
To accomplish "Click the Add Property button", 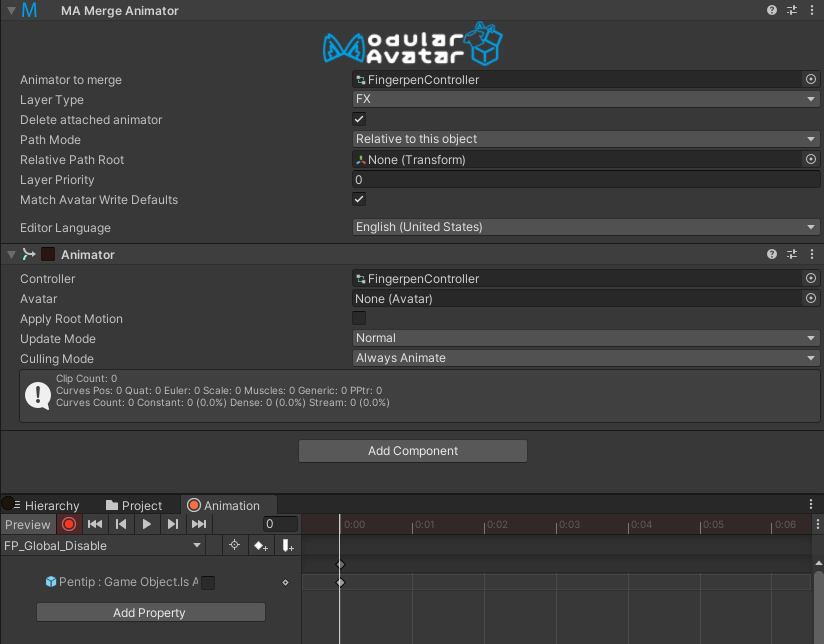I will point(150,612).
